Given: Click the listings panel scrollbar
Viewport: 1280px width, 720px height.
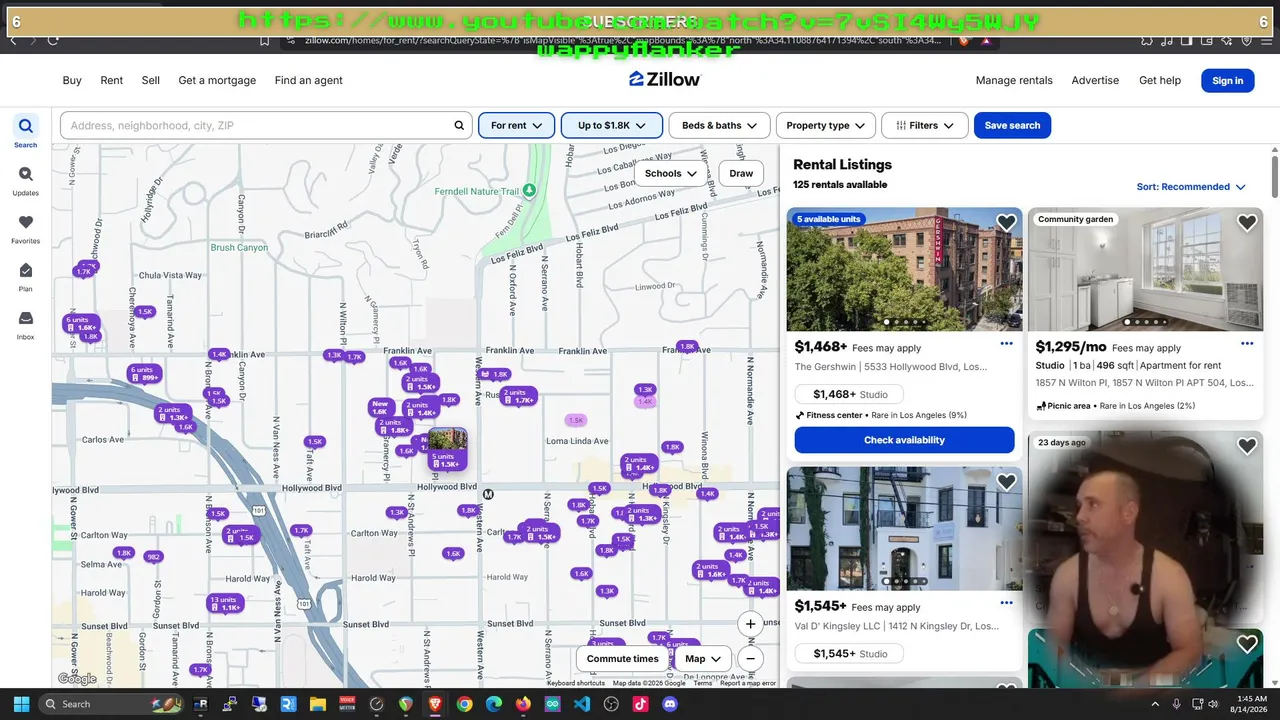Looking at the screenshot, I should click(1275, 175).
